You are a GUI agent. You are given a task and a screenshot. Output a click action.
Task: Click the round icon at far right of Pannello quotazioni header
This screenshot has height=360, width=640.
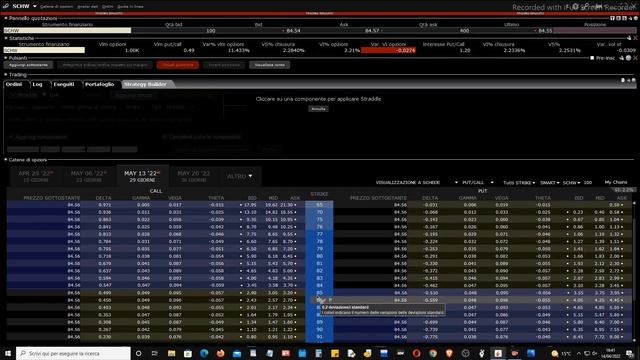pyautogui.click(x=636, y=18)
